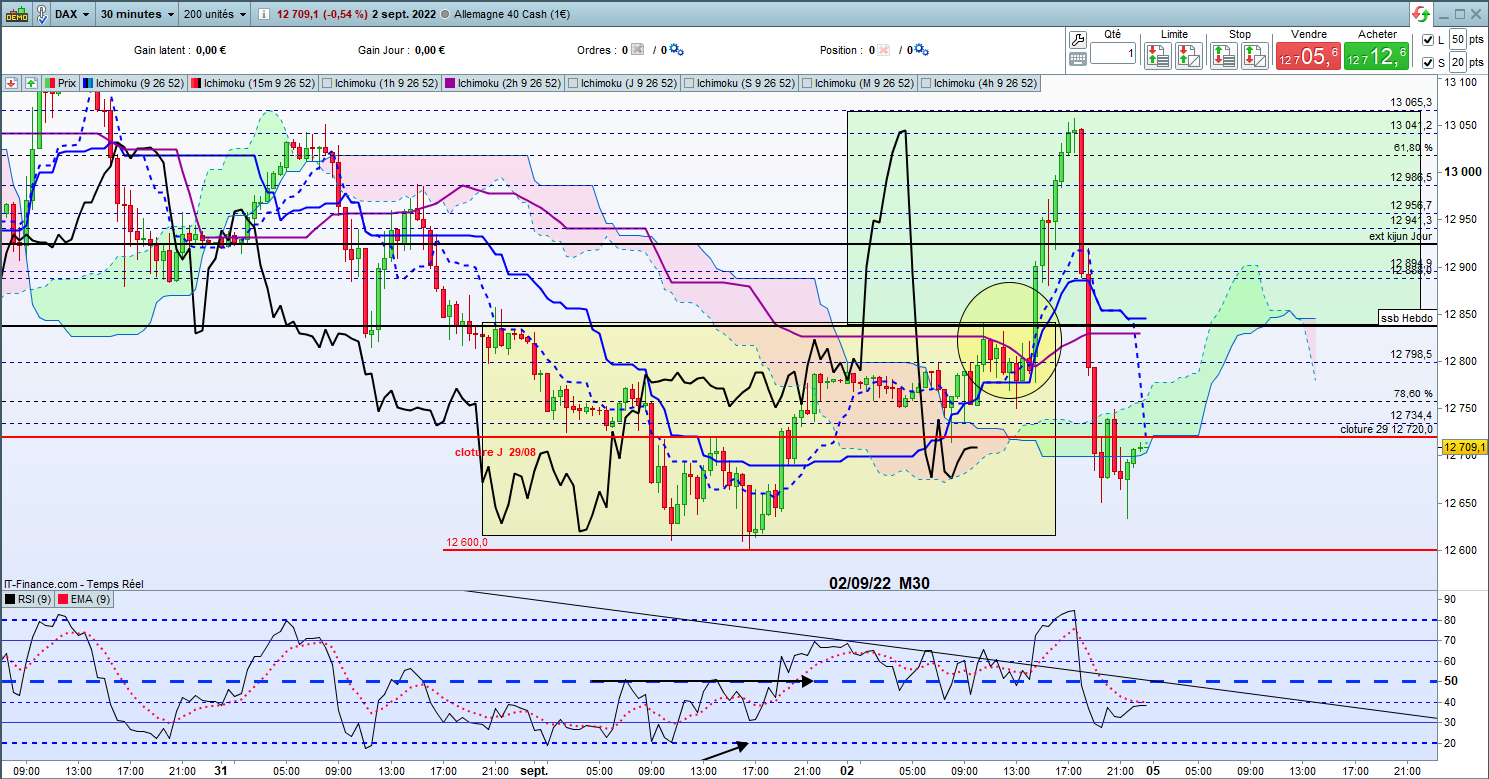
Task: Toggle Ichimoku (M 9 26 52) checkbox
Action: coord(807,83)
